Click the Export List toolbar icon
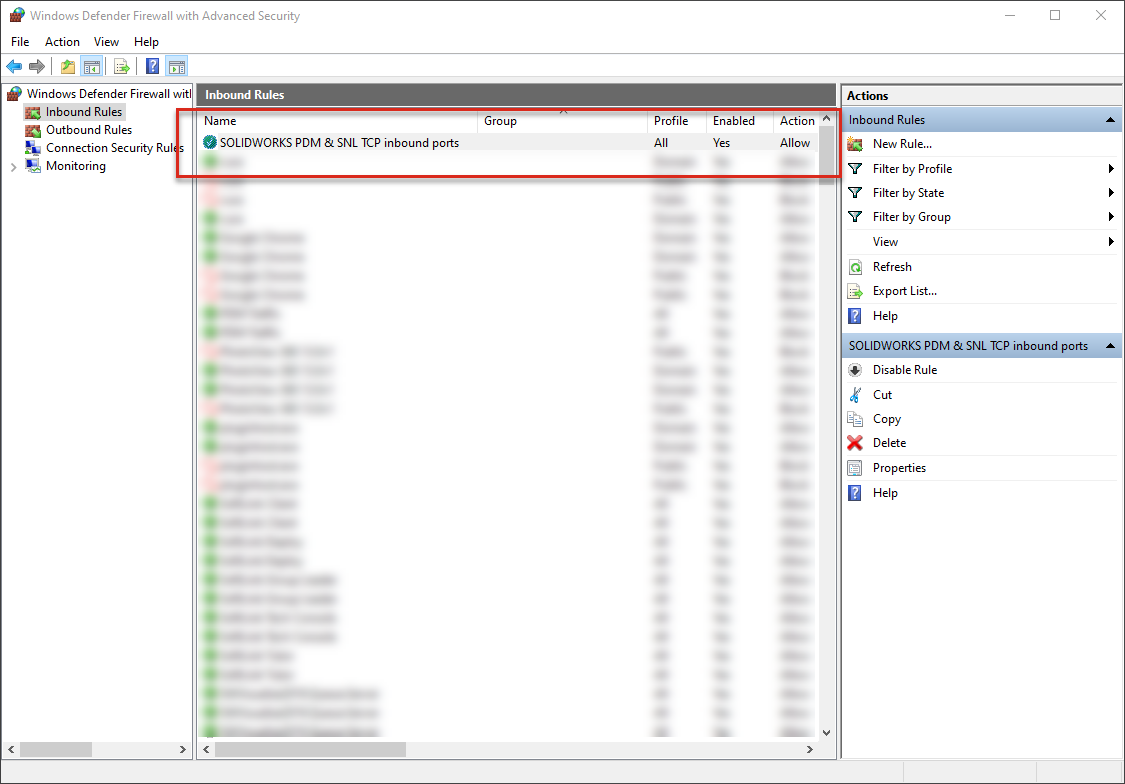The width and height of the screenshot is (1125, 784). click(x=122, y=67)
